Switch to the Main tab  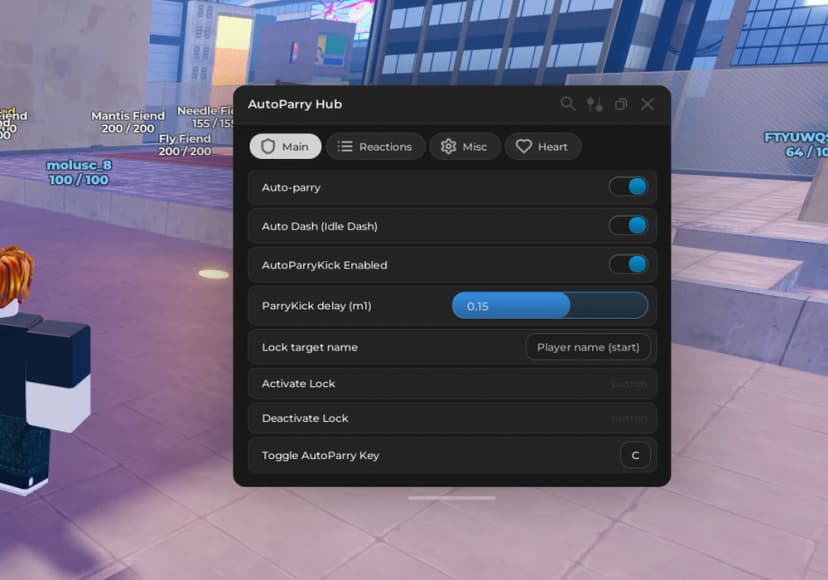(x=285, y=146)
